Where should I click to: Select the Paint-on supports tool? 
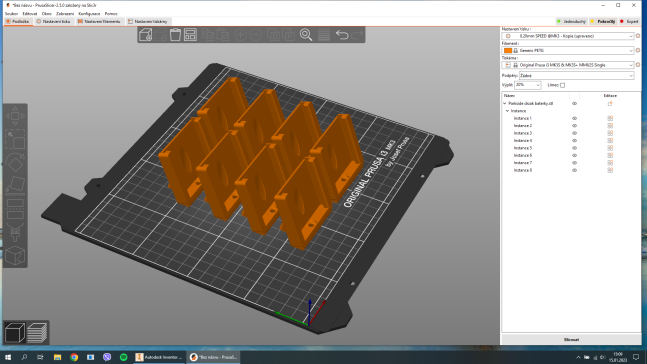15,232
